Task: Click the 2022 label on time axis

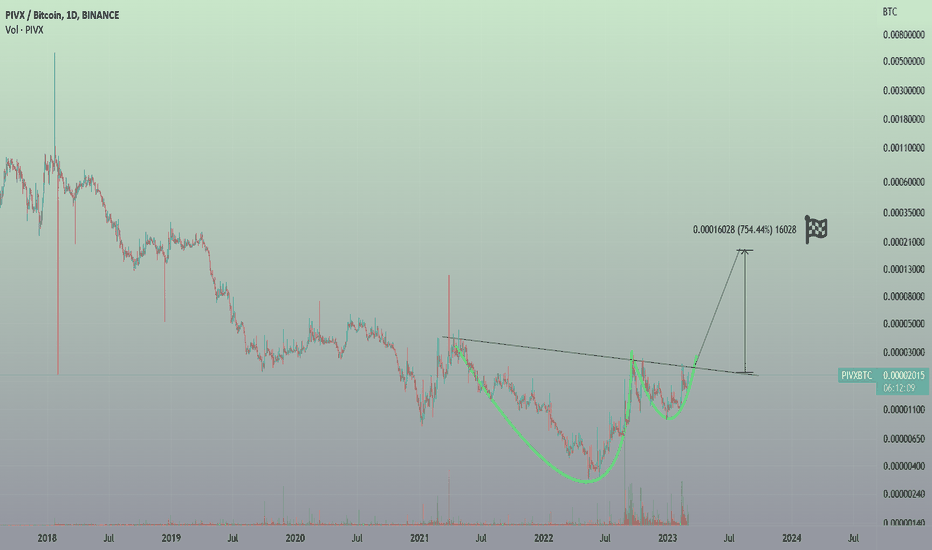Action: [x=543, y=538]
